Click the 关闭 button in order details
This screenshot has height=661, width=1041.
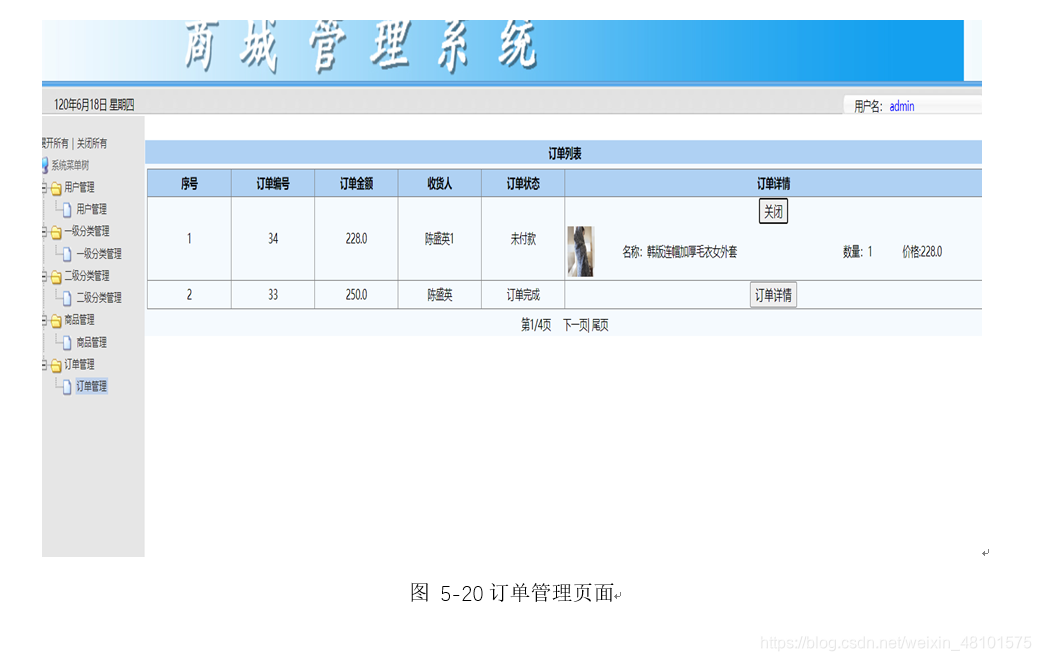pos(772,210)
